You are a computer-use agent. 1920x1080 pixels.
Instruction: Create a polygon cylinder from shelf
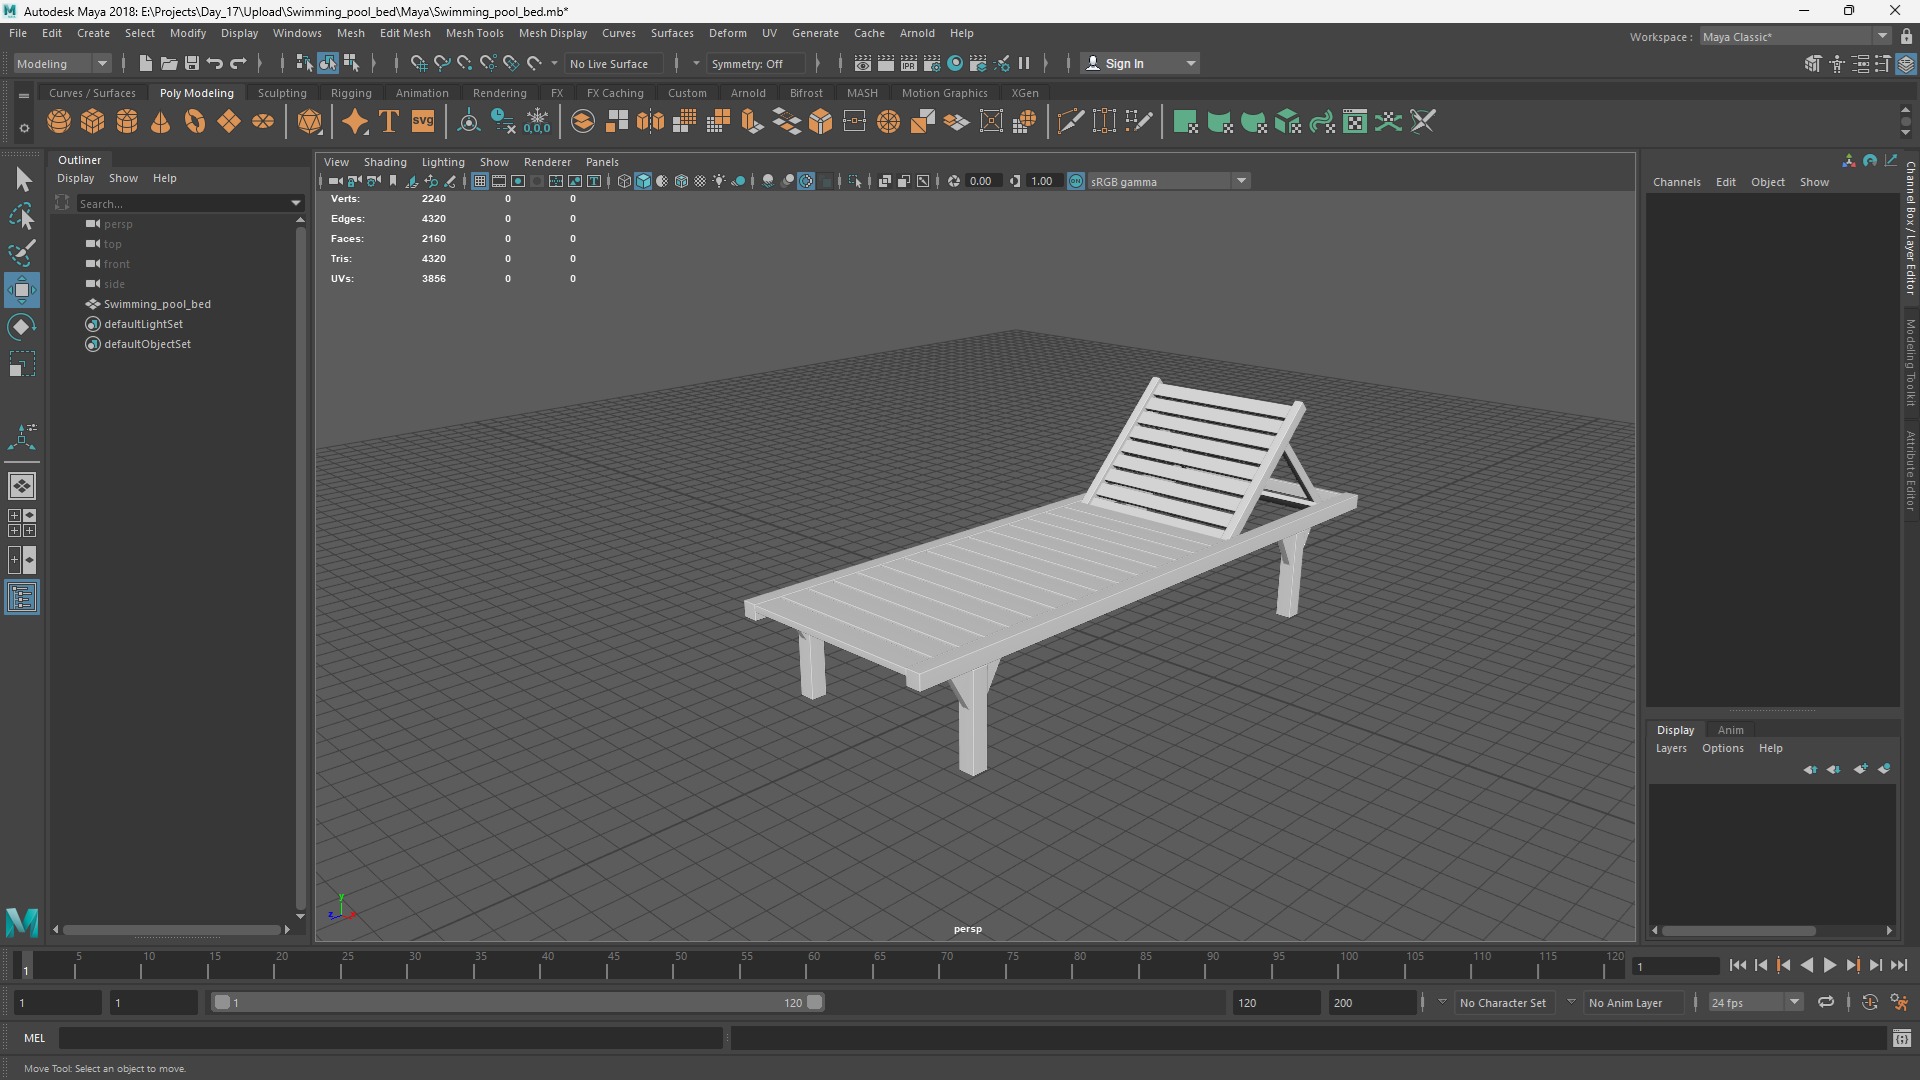click(127, 122)
